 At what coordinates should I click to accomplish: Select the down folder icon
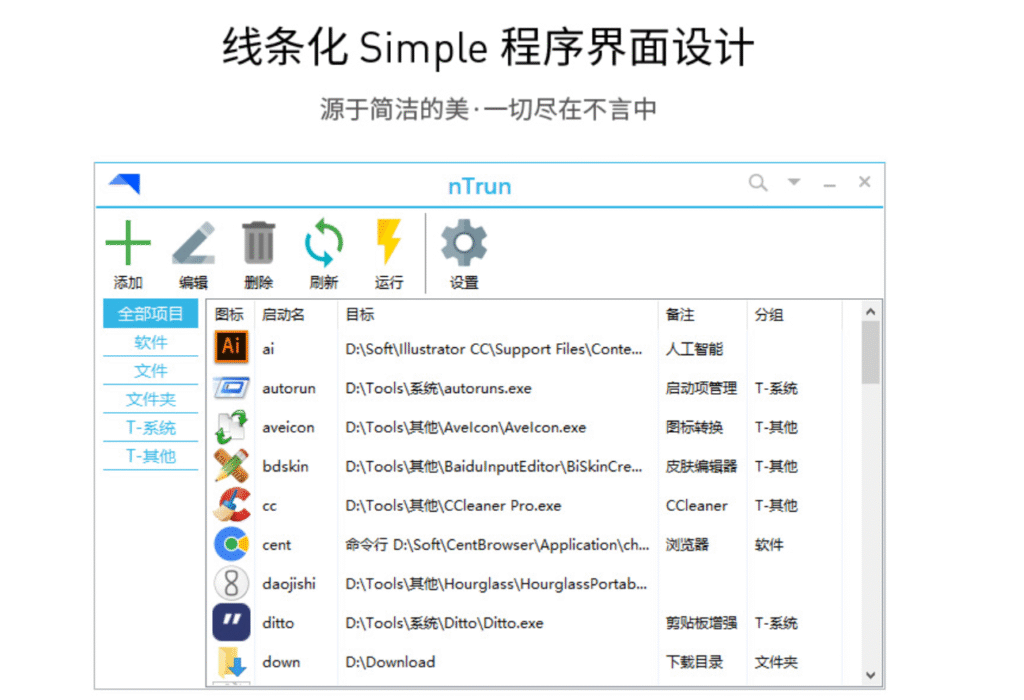click(x=231, y=662)
